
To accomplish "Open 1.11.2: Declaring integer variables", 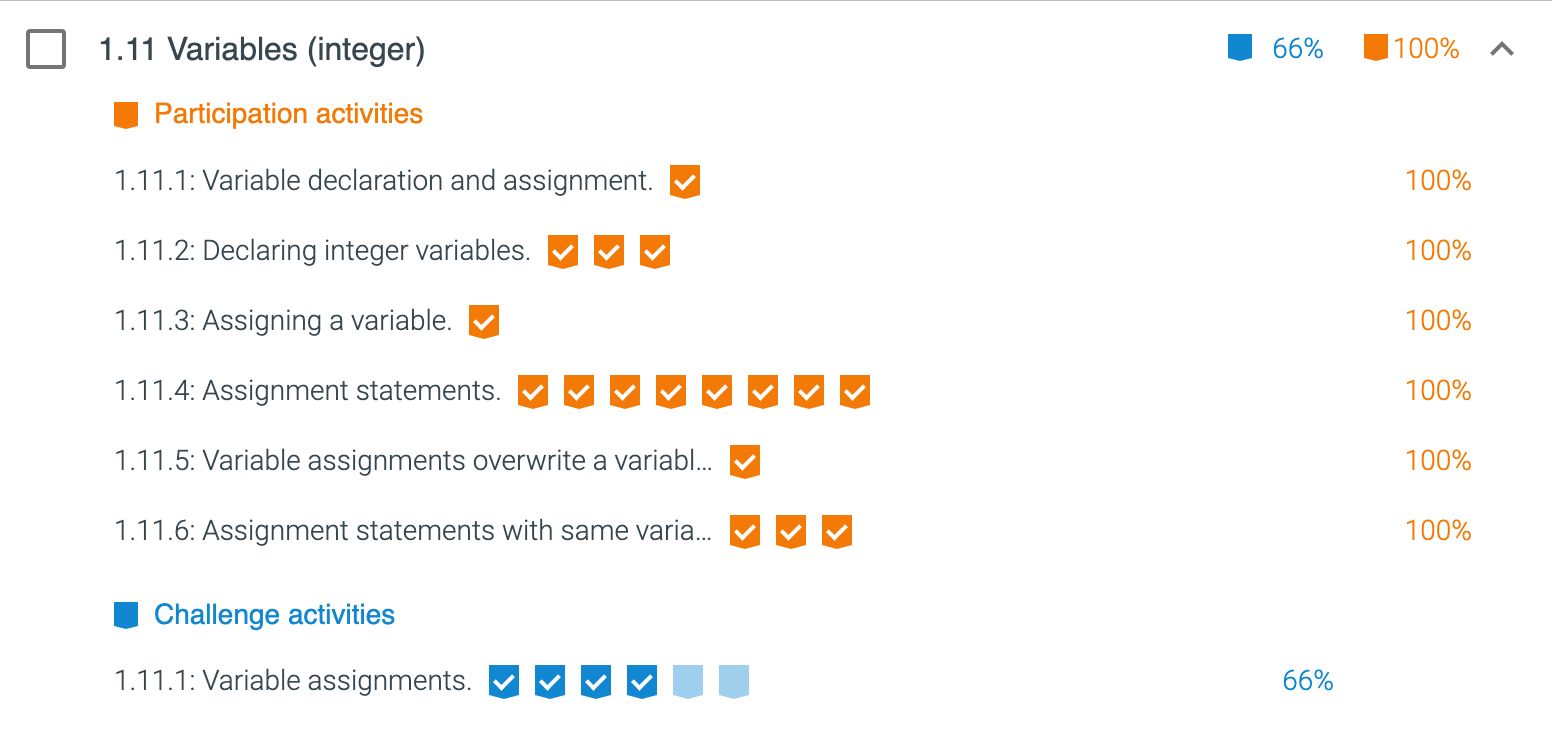I will click(322, 251).
